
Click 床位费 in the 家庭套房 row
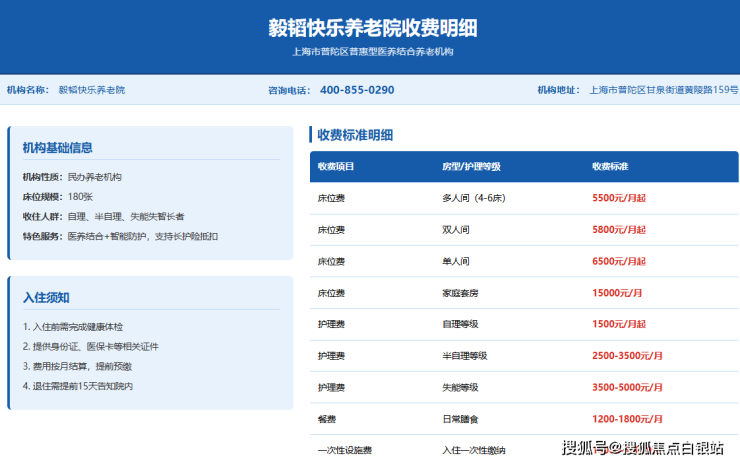coord(331,293)
